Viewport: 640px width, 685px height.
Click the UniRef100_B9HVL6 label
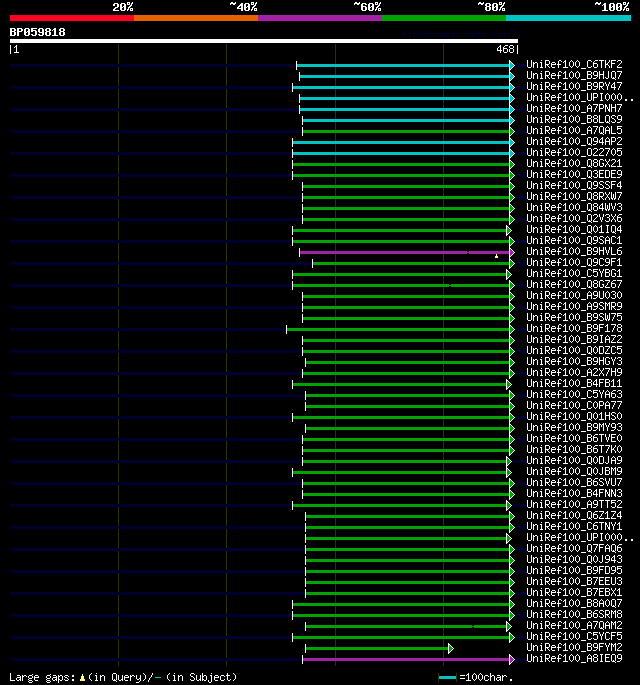(x=574, y=251)
